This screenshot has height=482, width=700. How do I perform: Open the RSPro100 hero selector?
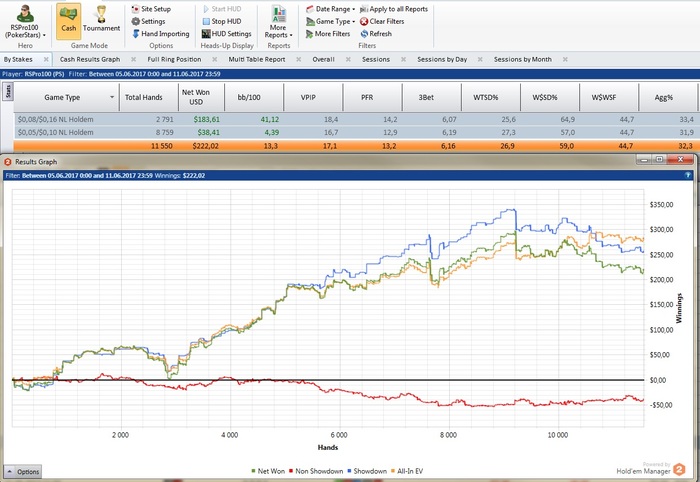[x=25, y=21]
